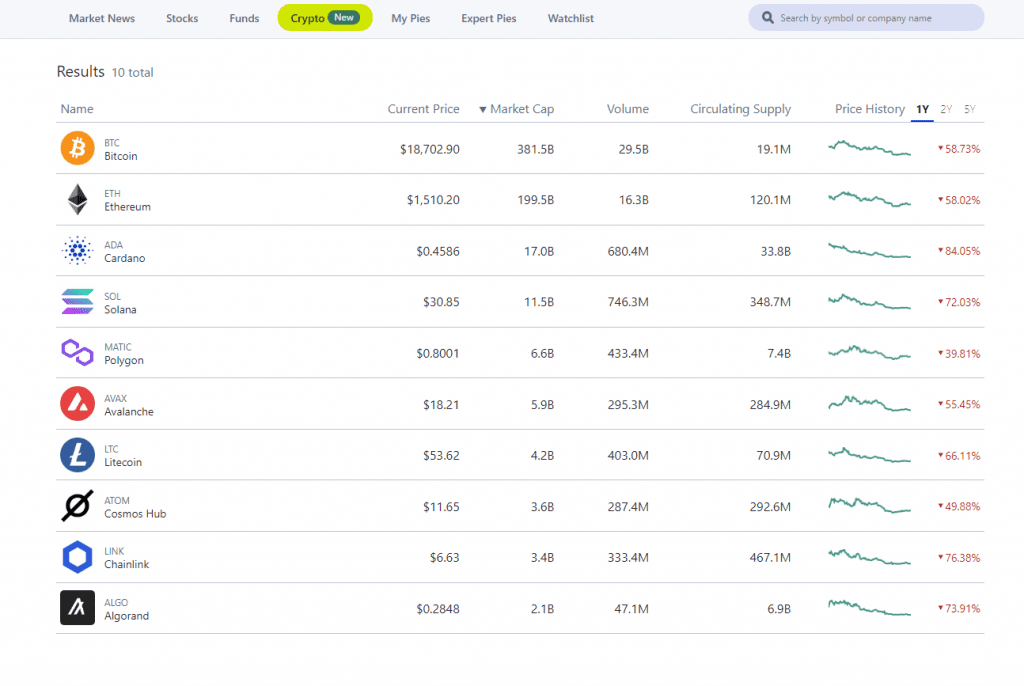Open the Chainlink name link
This screenshot has width=1024, height=686.
coord(127,564)
